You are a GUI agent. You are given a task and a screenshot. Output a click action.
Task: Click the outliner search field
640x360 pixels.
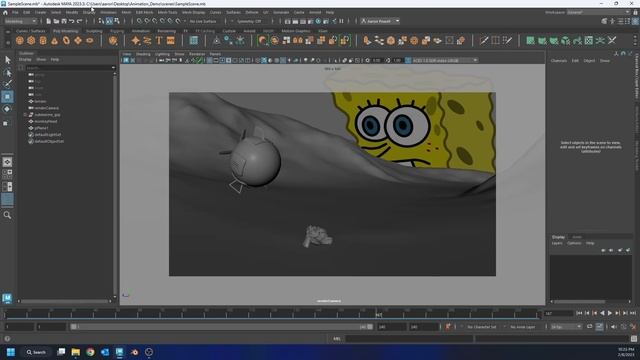(x=69, y=68)
